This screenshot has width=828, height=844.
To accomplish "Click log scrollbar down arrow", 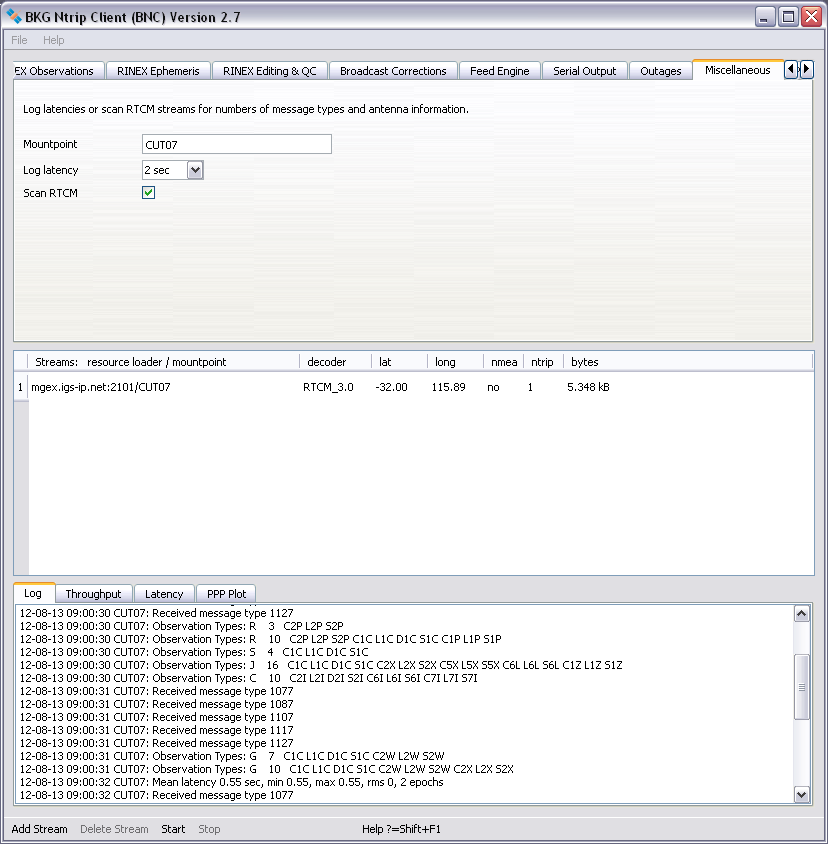I will pyautogui.click(x=801, y=794).
